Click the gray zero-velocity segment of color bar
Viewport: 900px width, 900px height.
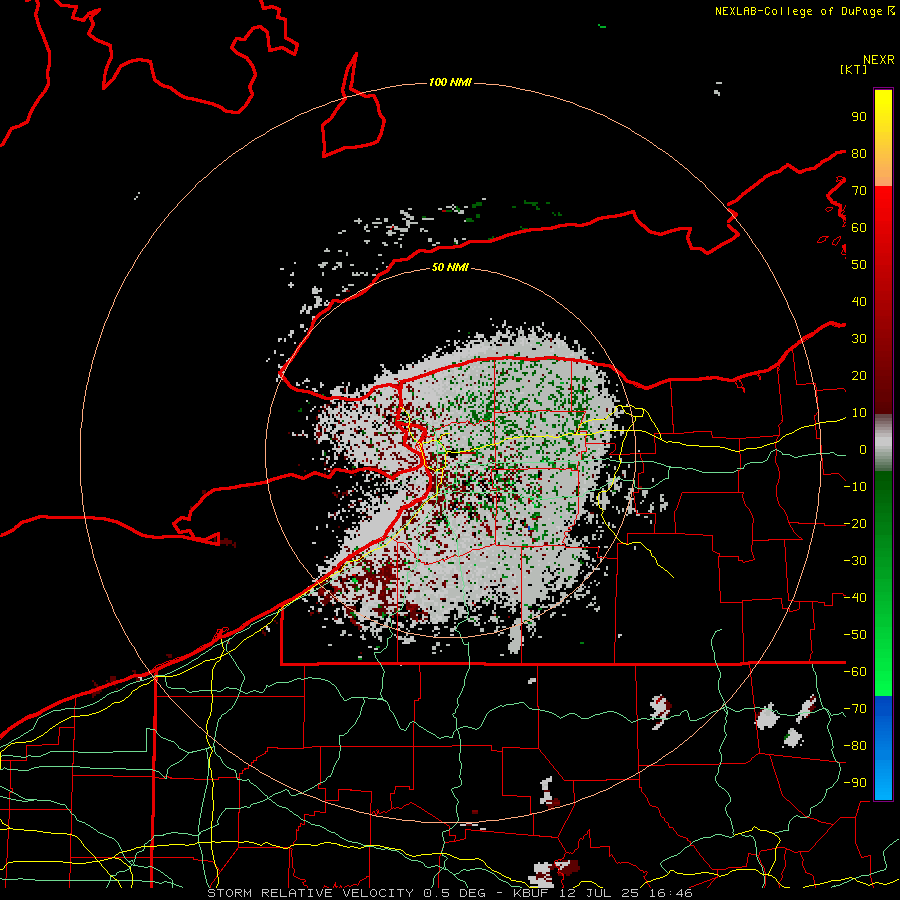tap(883, 443)
